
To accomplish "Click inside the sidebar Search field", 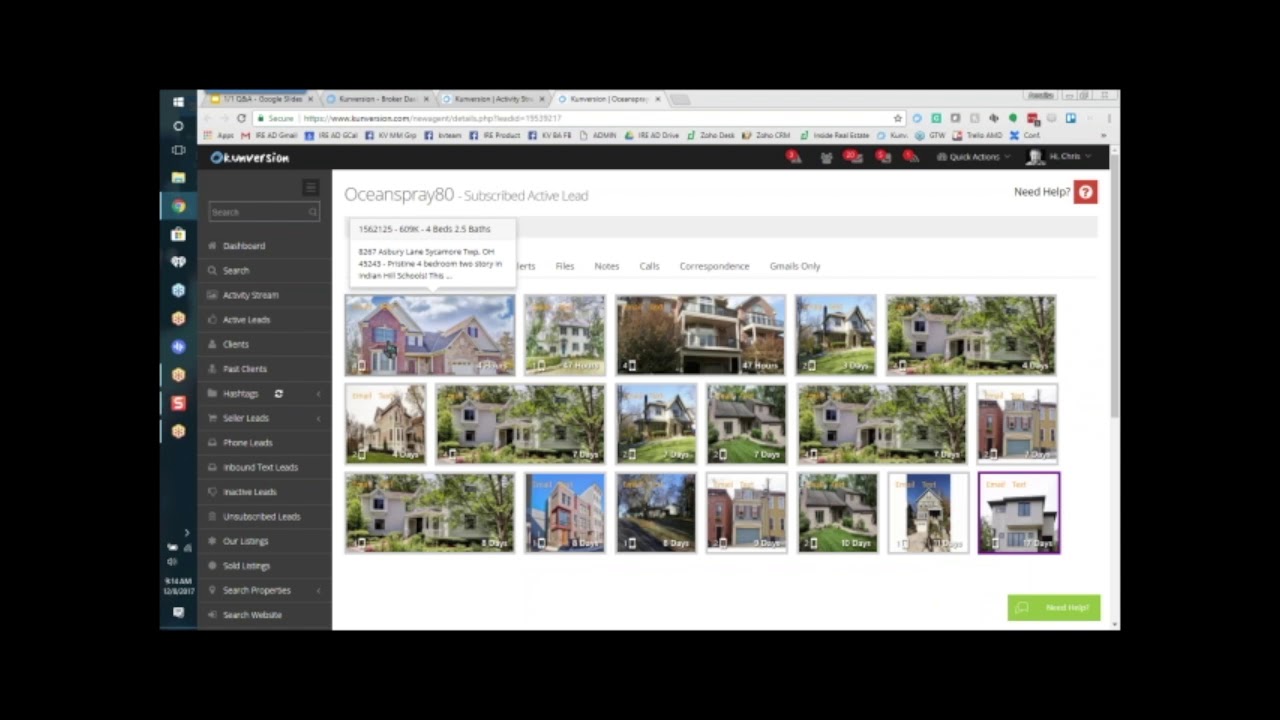I will point(264,212).
